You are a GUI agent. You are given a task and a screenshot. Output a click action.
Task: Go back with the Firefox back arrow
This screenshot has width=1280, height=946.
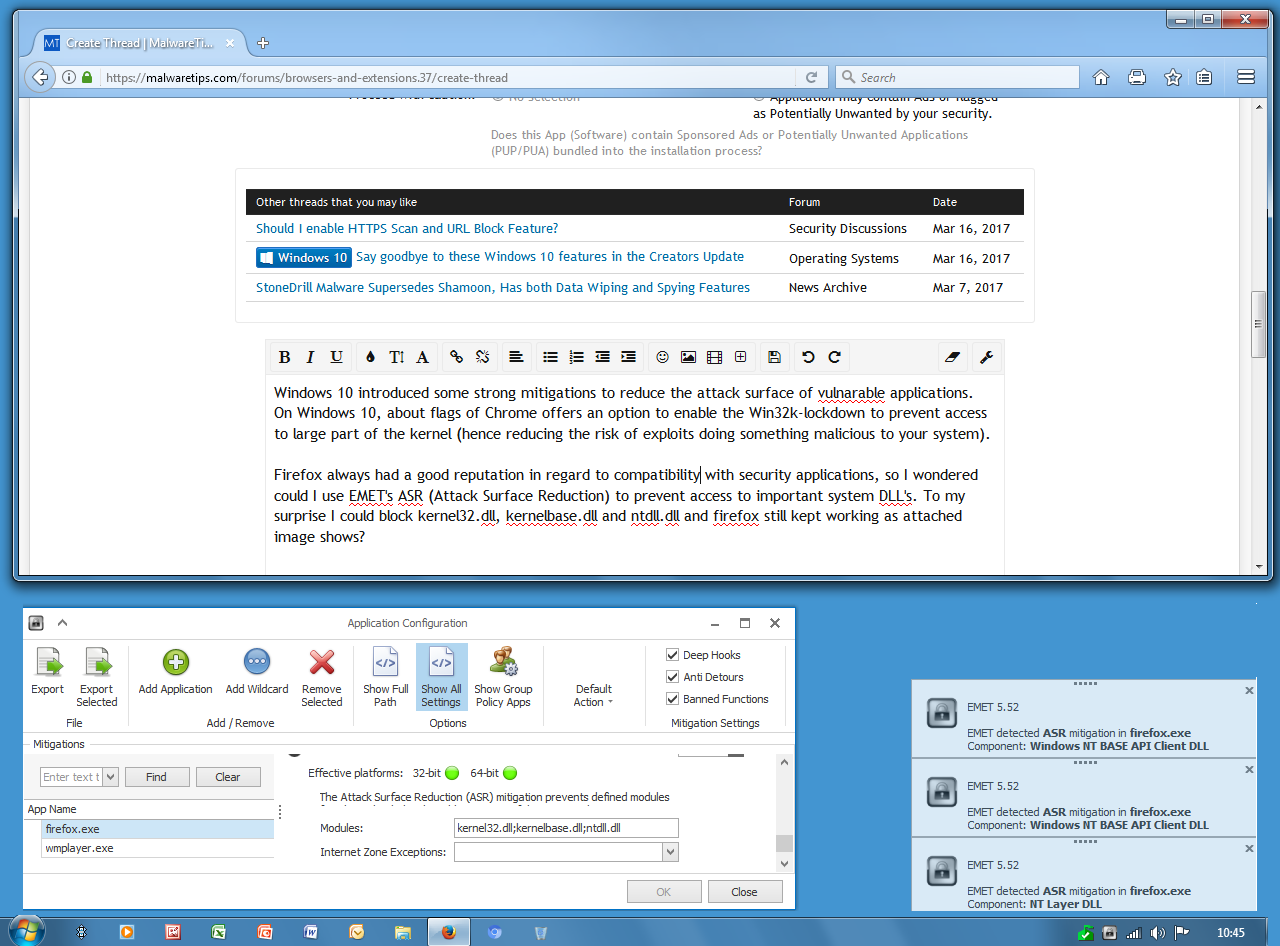pos(40,77)
